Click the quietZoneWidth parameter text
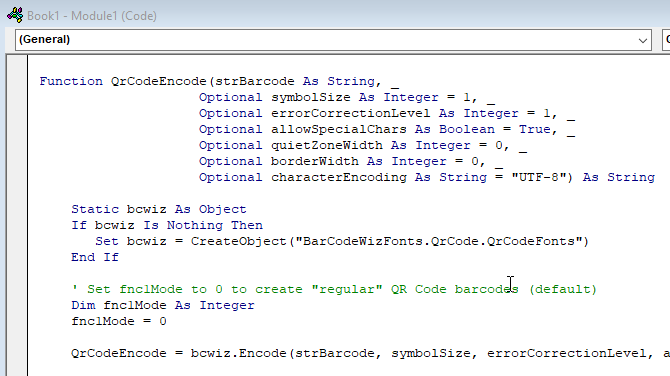670x376 pixels. point(326,146)
